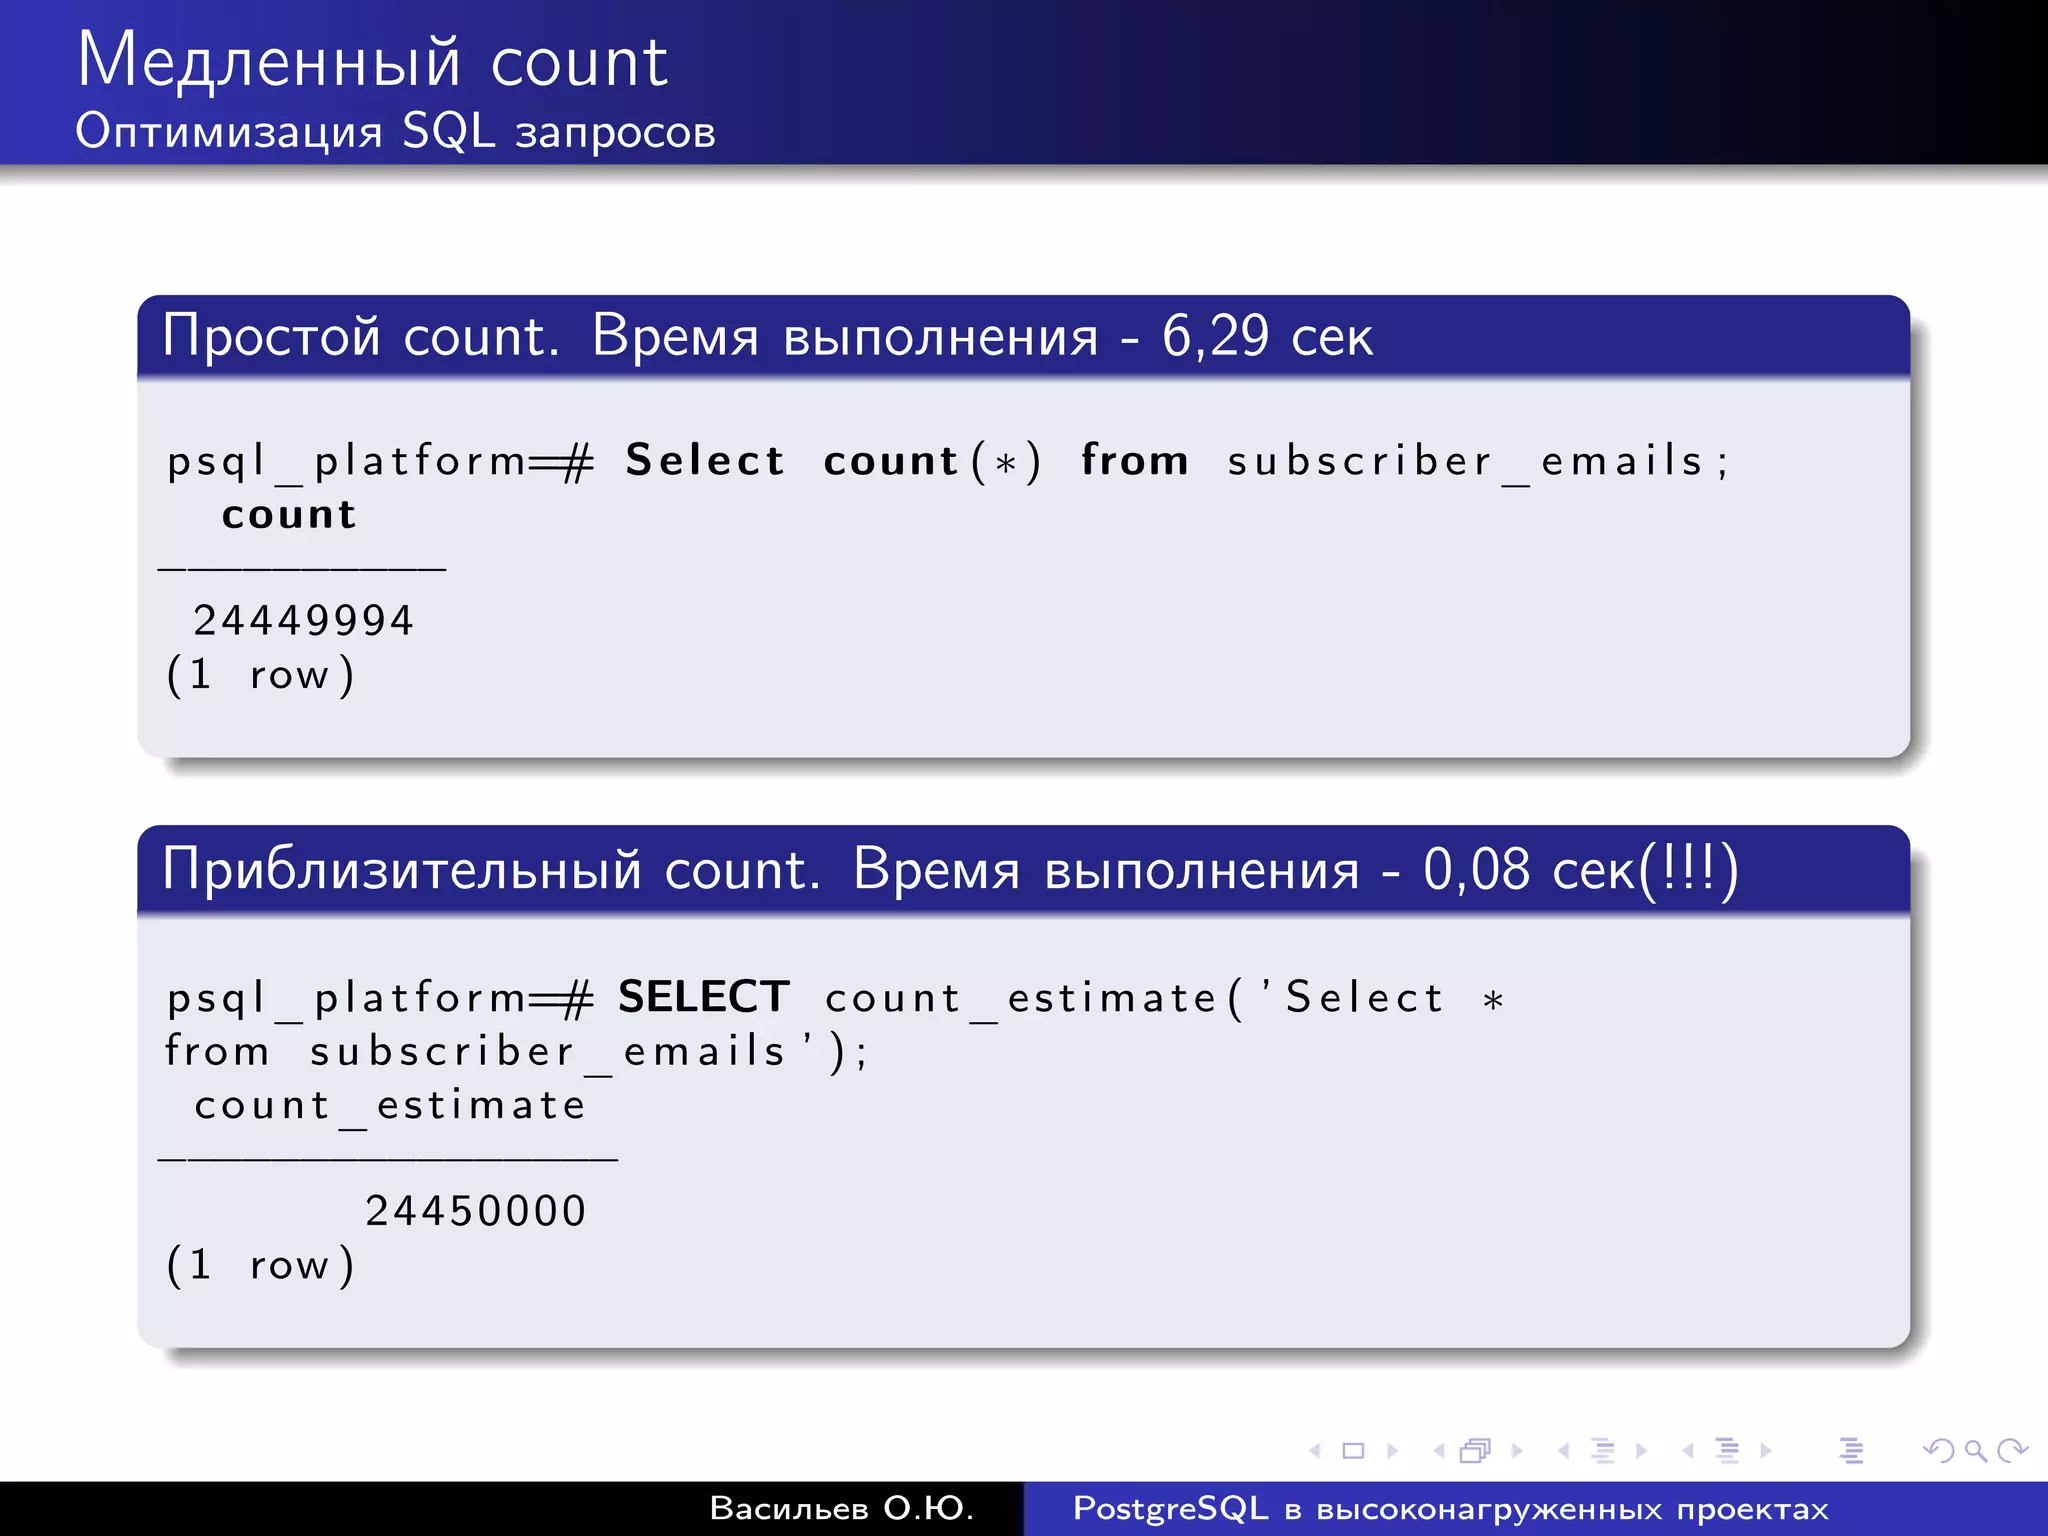Click the 'count_estimate' column header

tap(390, 1106)
